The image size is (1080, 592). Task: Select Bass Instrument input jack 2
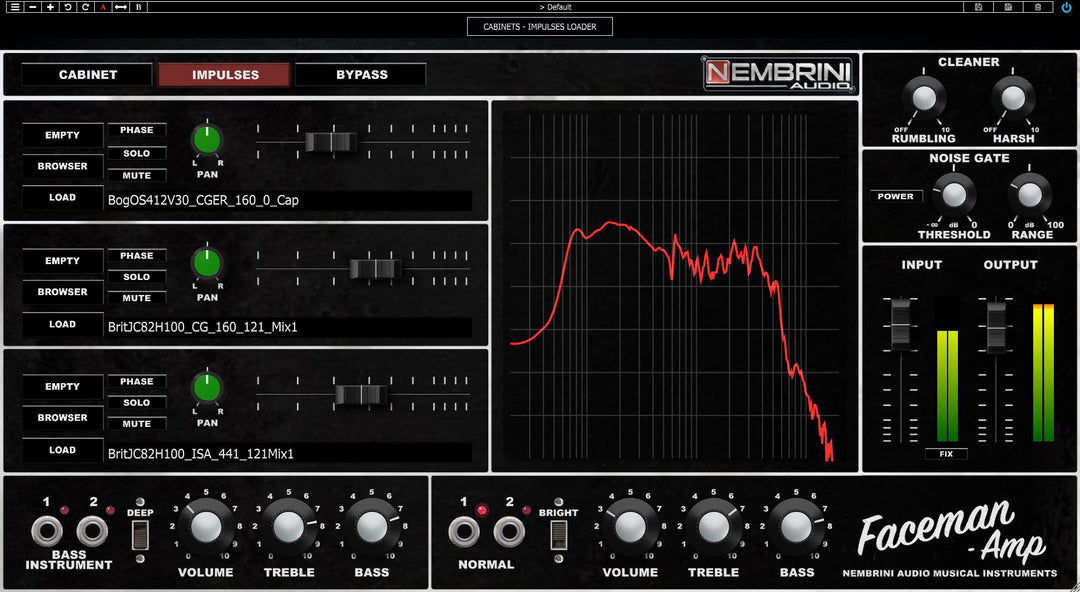pyautogui.click(x=92, y=531)
